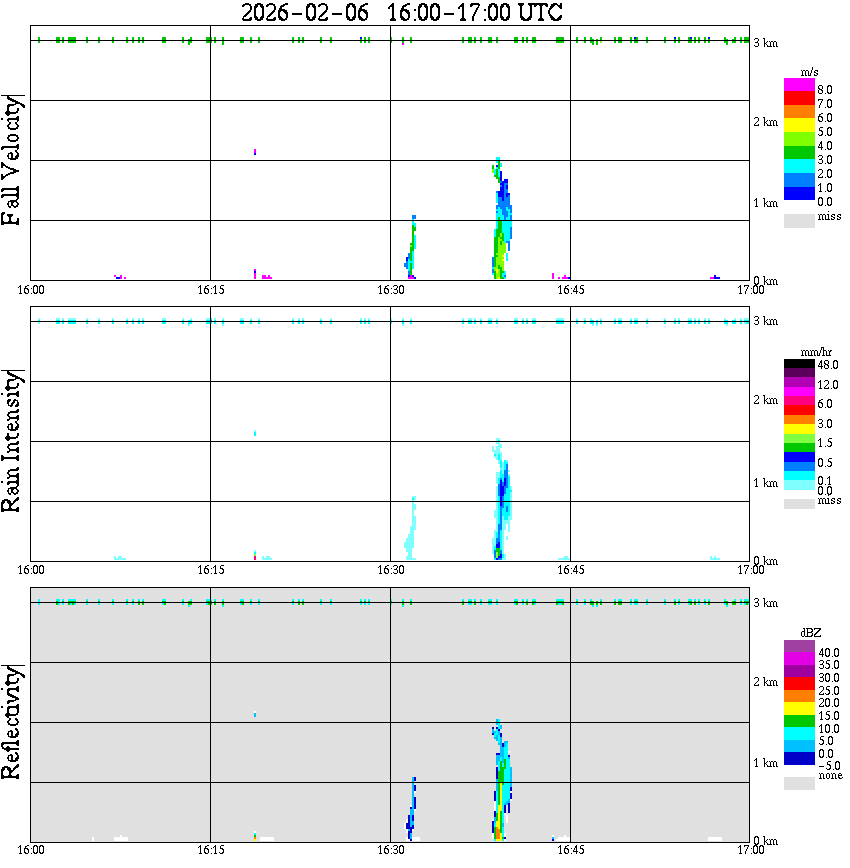Click the date and time title at top
850x868 pixels.
click(401, 13)
